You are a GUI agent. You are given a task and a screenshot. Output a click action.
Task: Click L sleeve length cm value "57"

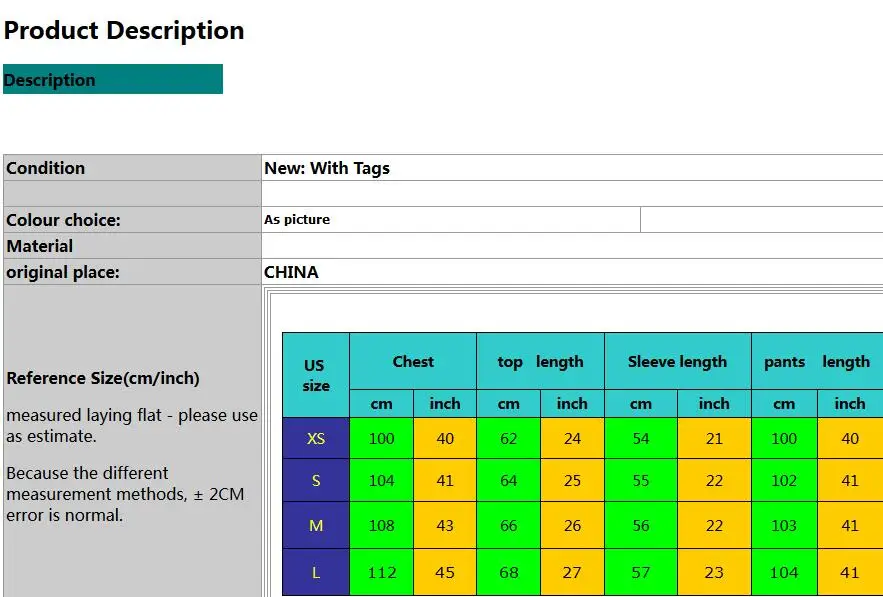point(641,572)
